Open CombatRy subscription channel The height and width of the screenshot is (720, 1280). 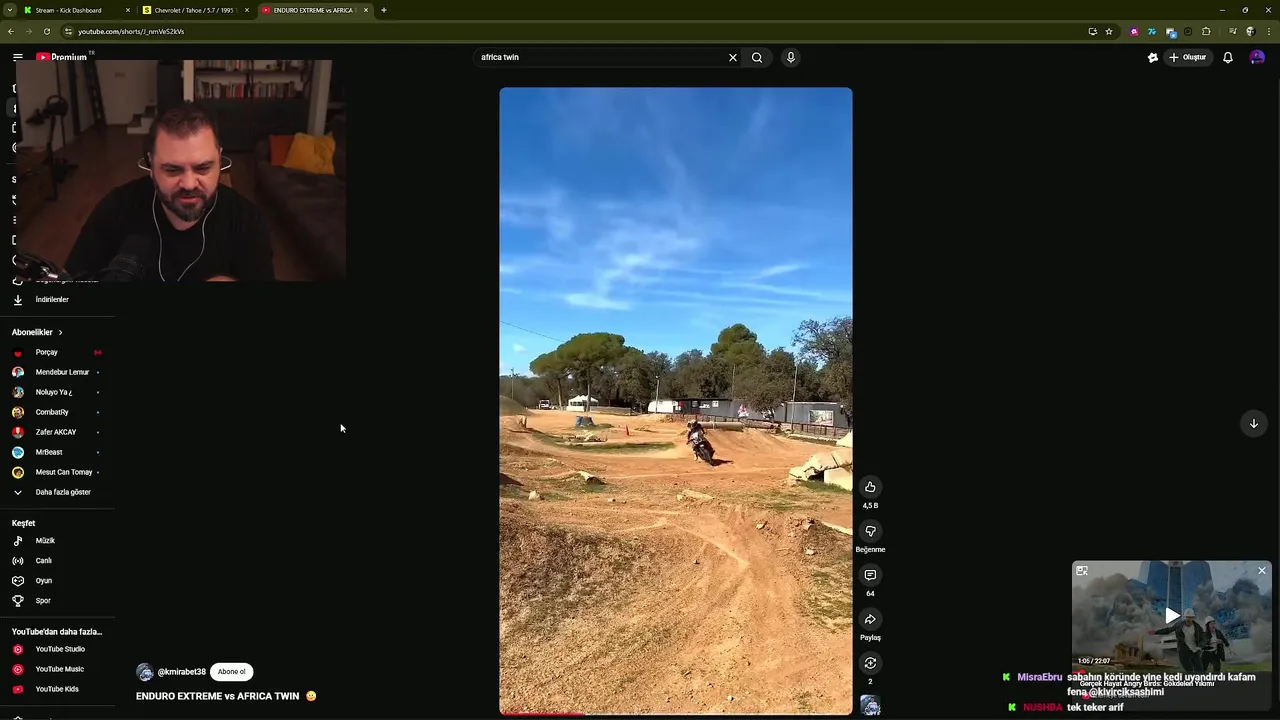[x=58, y=412]
